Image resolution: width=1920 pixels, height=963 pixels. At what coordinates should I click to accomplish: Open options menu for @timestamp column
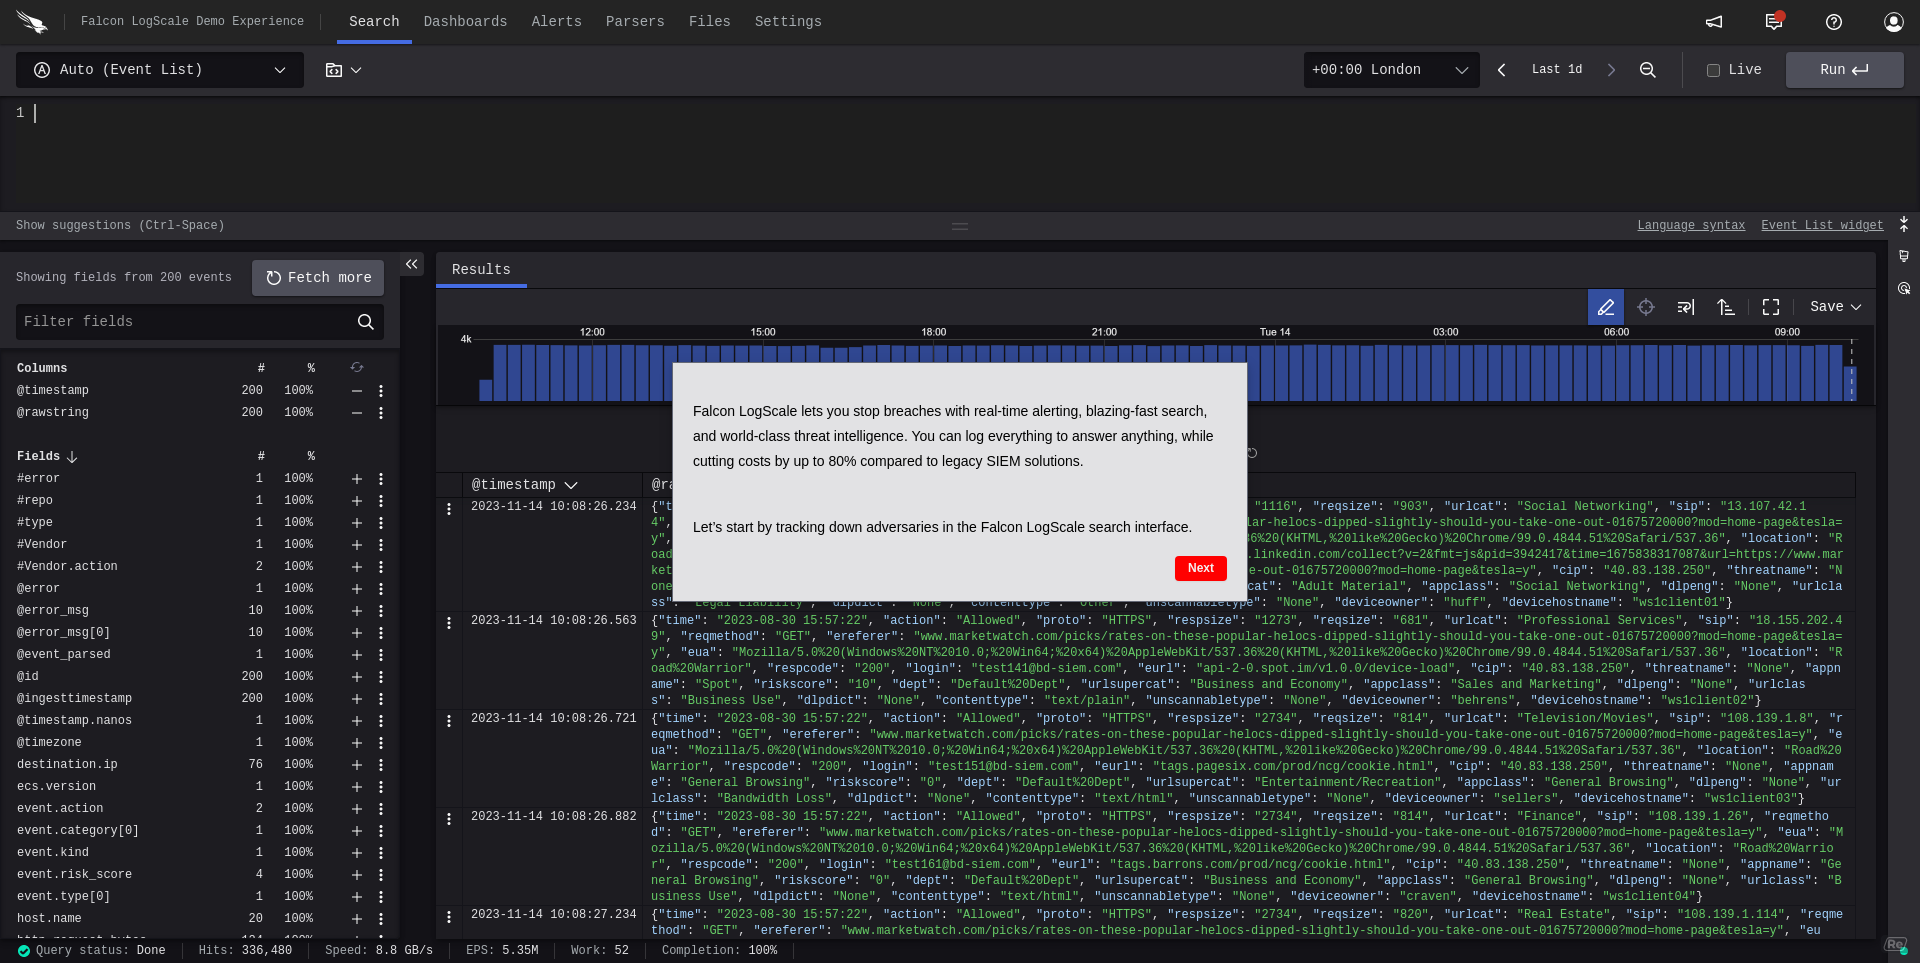pyautogui.click(x=381, y=391)
